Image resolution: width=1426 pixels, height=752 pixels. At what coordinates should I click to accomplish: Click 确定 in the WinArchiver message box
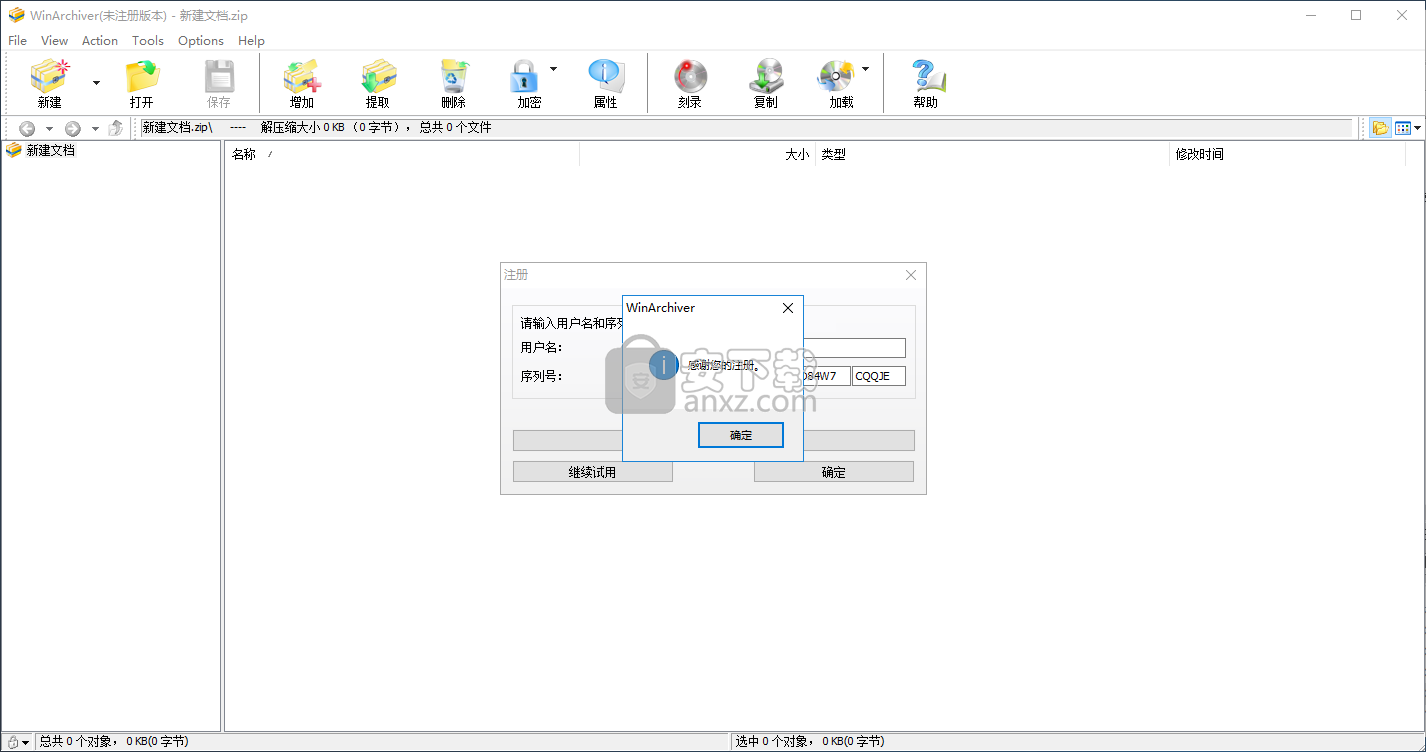click(741, 435)
